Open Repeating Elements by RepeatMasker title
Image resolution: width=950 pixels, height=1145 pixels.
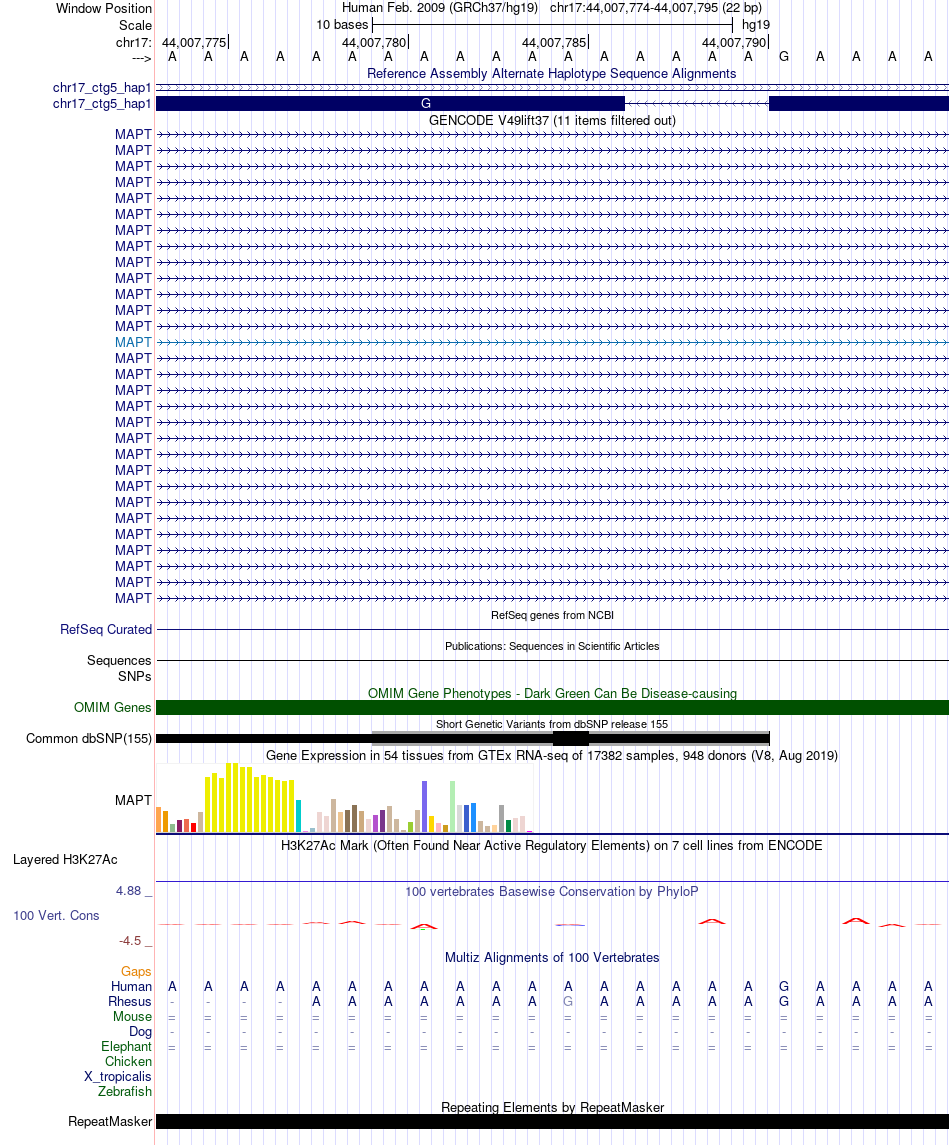pyautogui.click(x=552, y=1108)
